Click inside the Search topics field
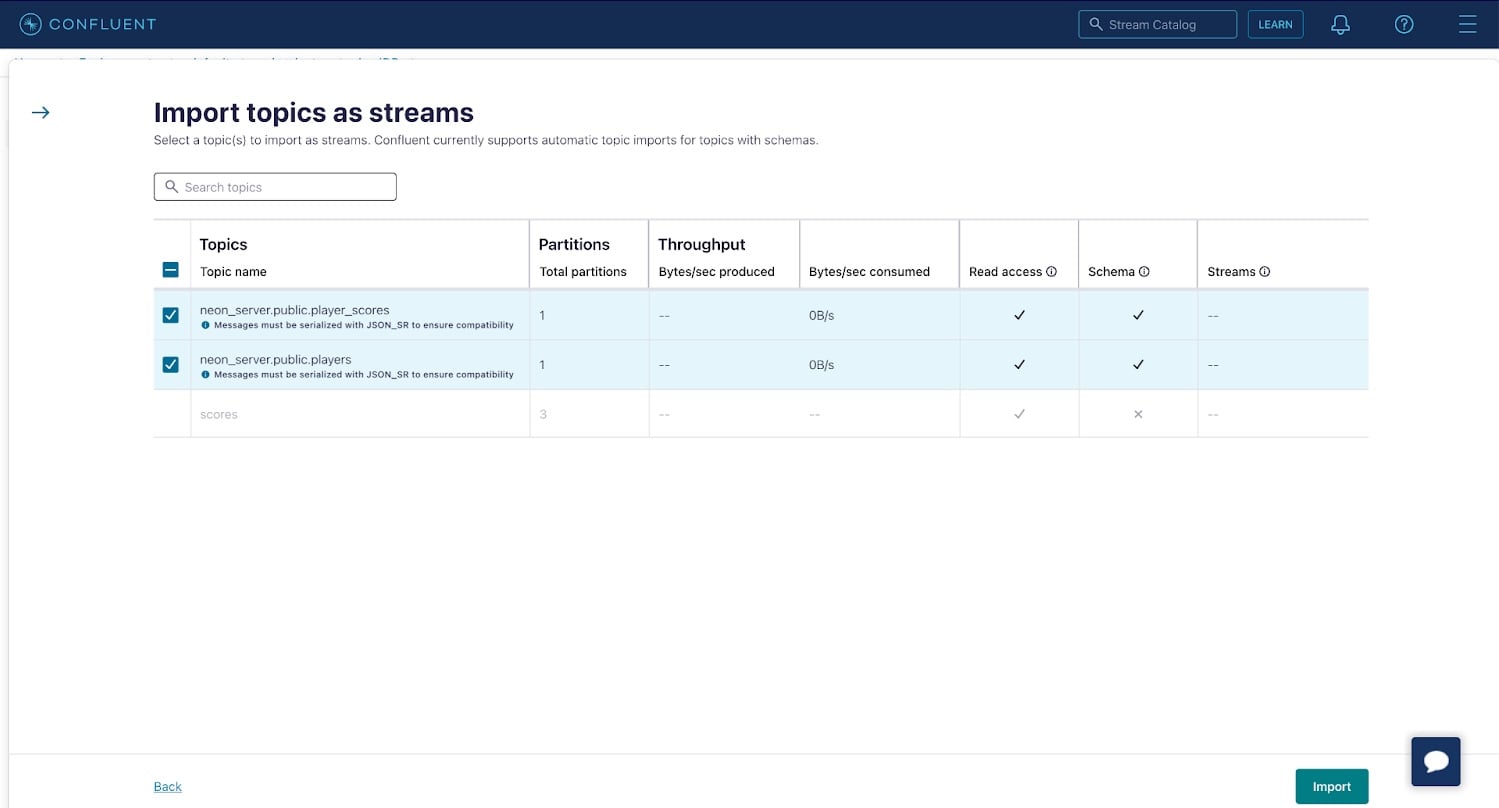This screenshot has height=808, width=1499. tap(275, 186)
